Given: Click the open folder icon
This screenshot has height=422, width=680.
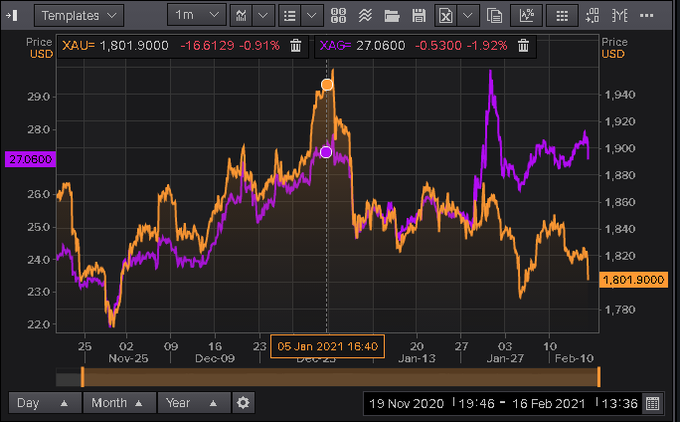Looking at the screenshot, I should [x=392, y=16].
